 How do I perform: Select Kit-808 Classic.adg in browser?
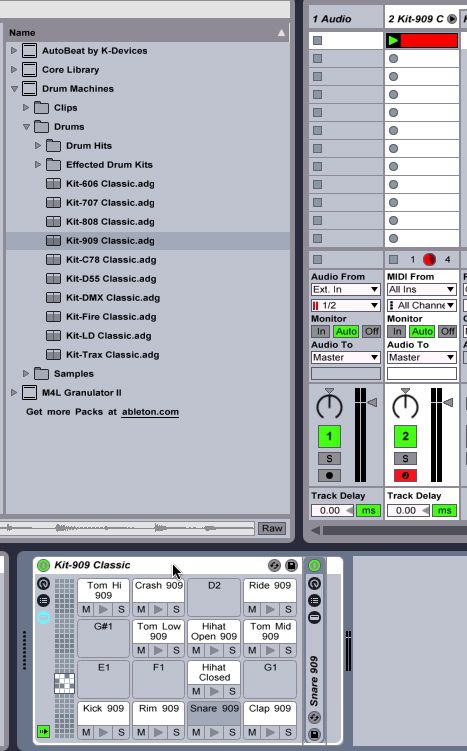pyautogui.click(x=110, y=222)
